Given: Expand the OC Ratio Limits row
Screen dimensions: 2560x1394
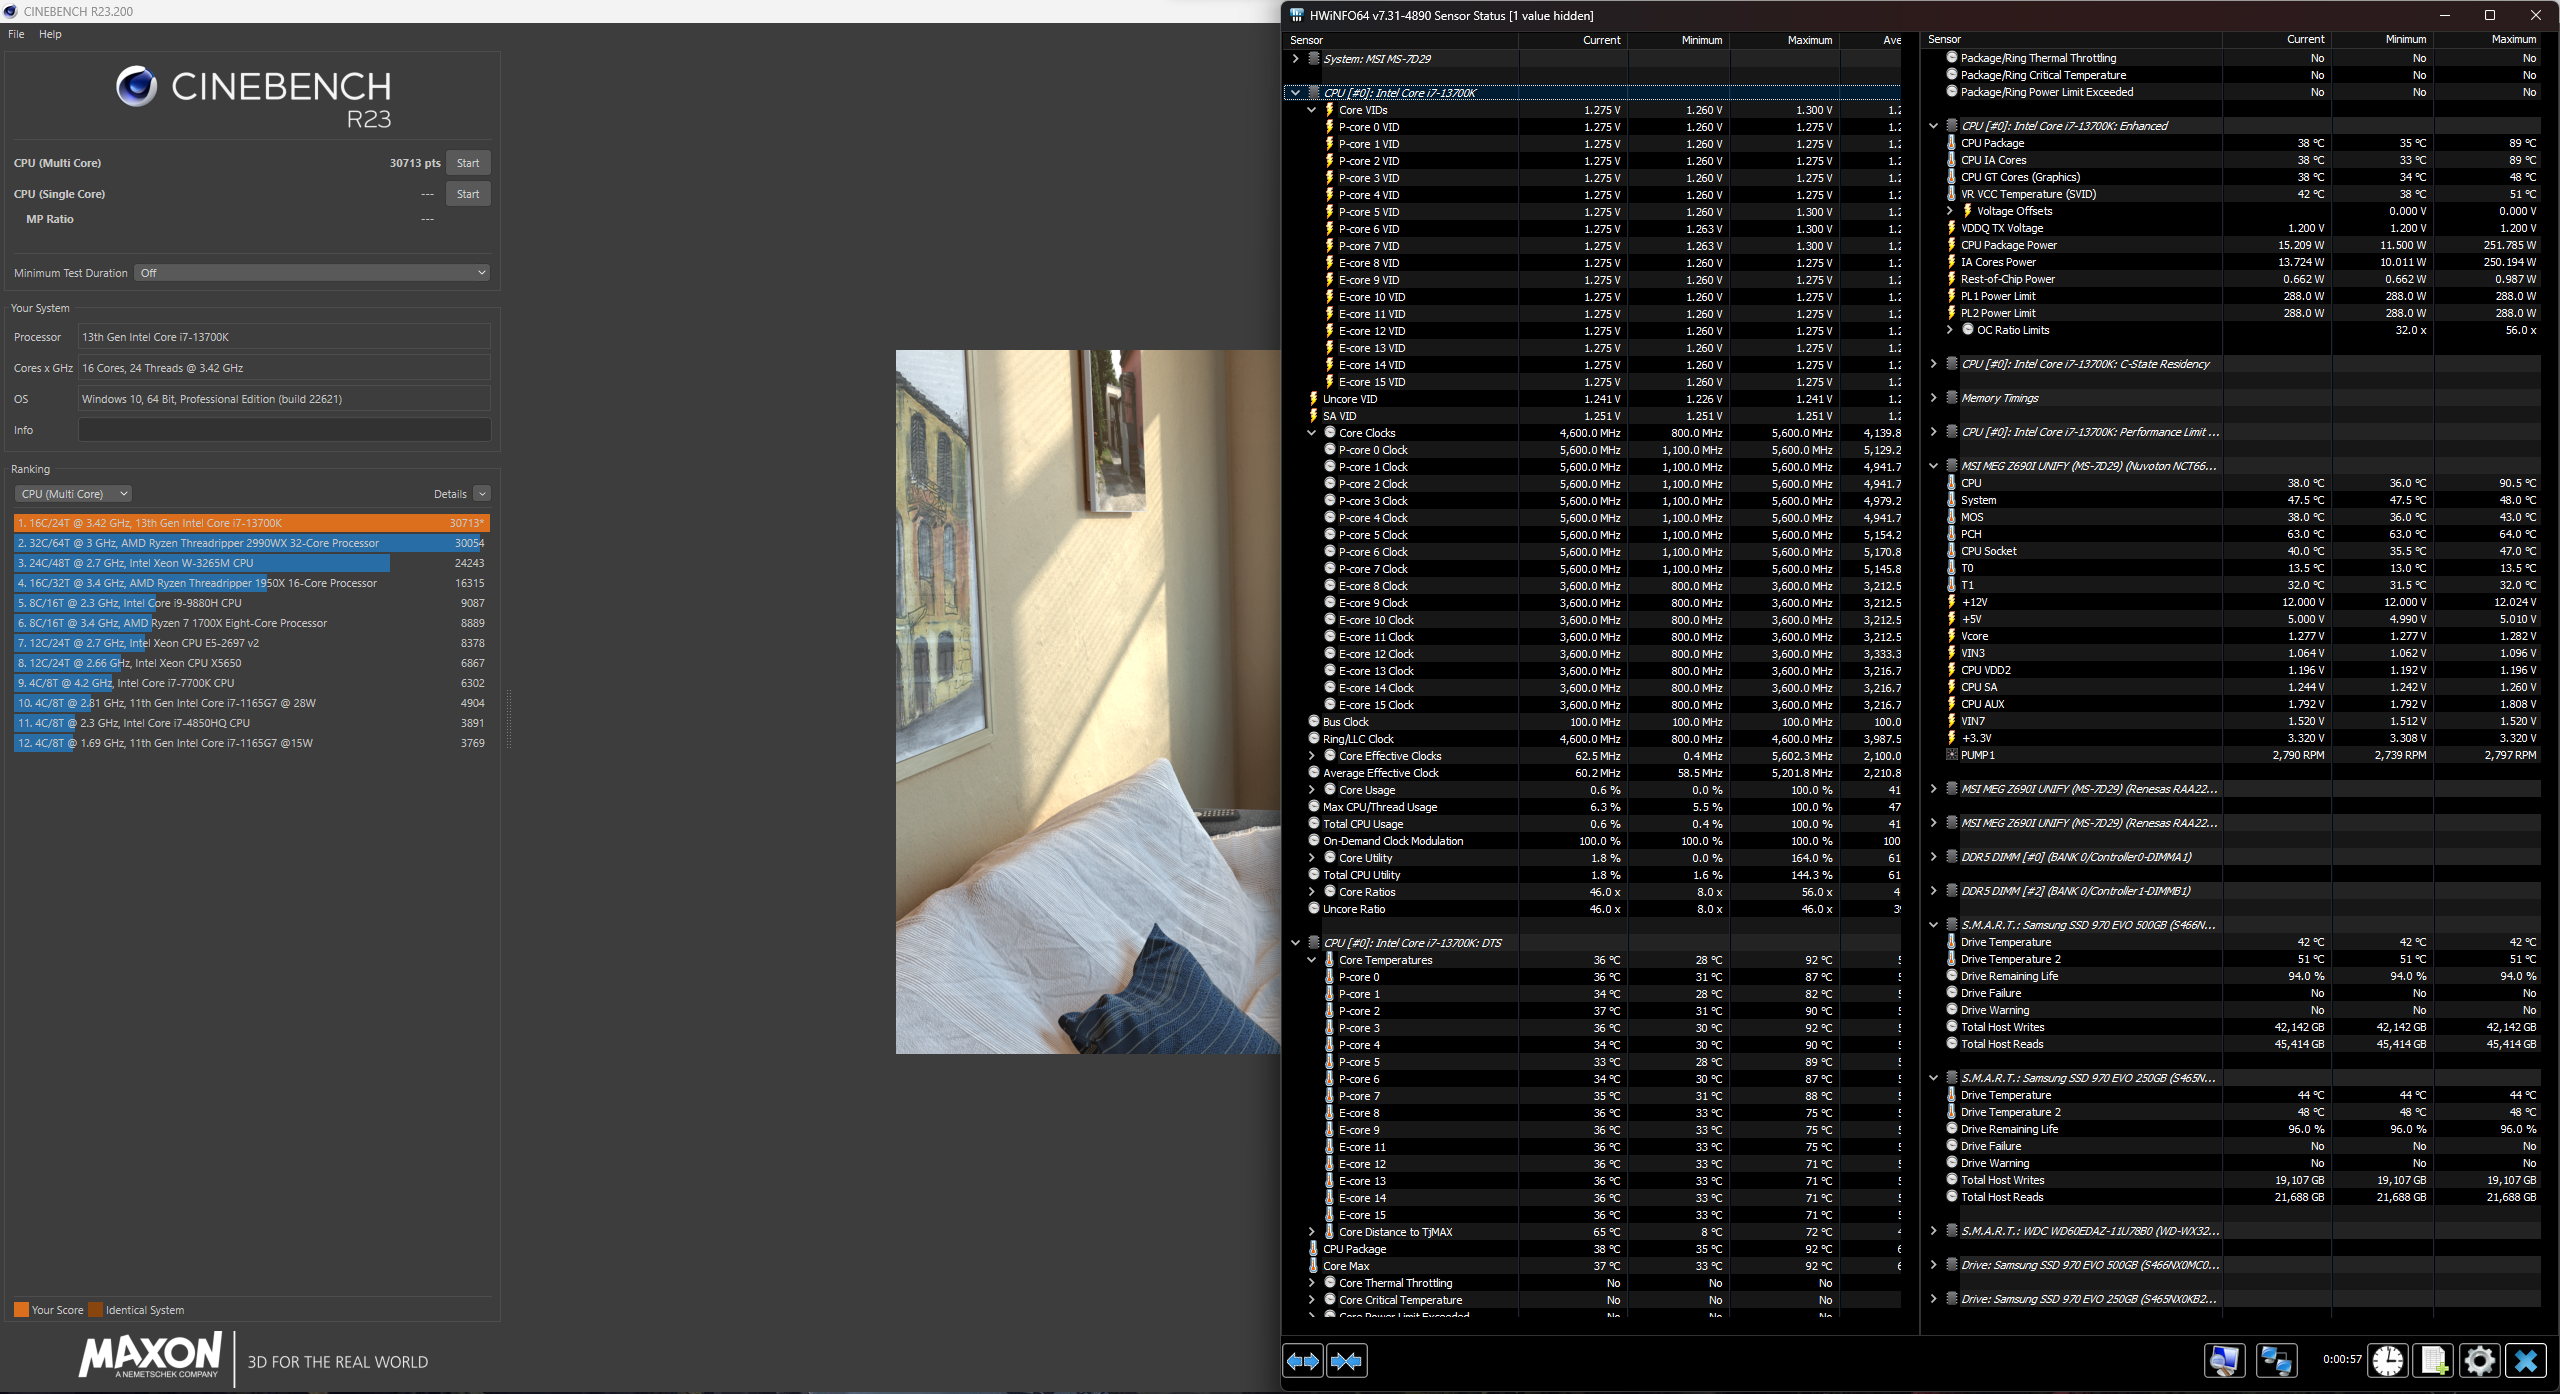Looking at the screenshot, I should 1949,330.
